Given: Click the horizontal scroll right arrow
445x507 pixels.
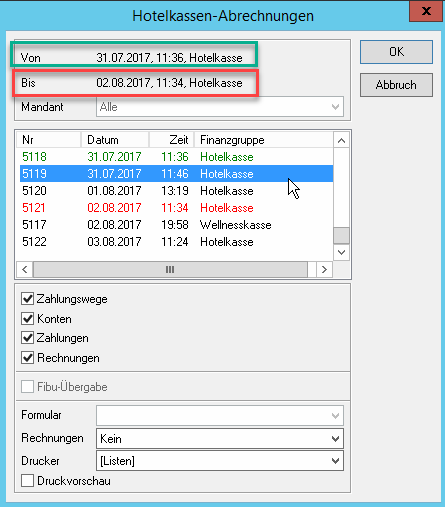Looking at the screenshot, I should pyautogui.click(x=324, y=269).
